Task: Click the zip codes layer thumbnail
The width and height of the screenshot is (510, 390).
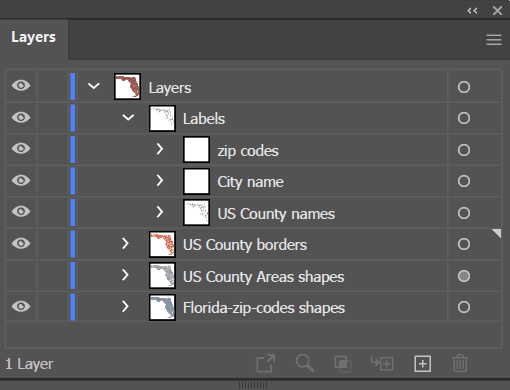Action: tap(197, 149)
